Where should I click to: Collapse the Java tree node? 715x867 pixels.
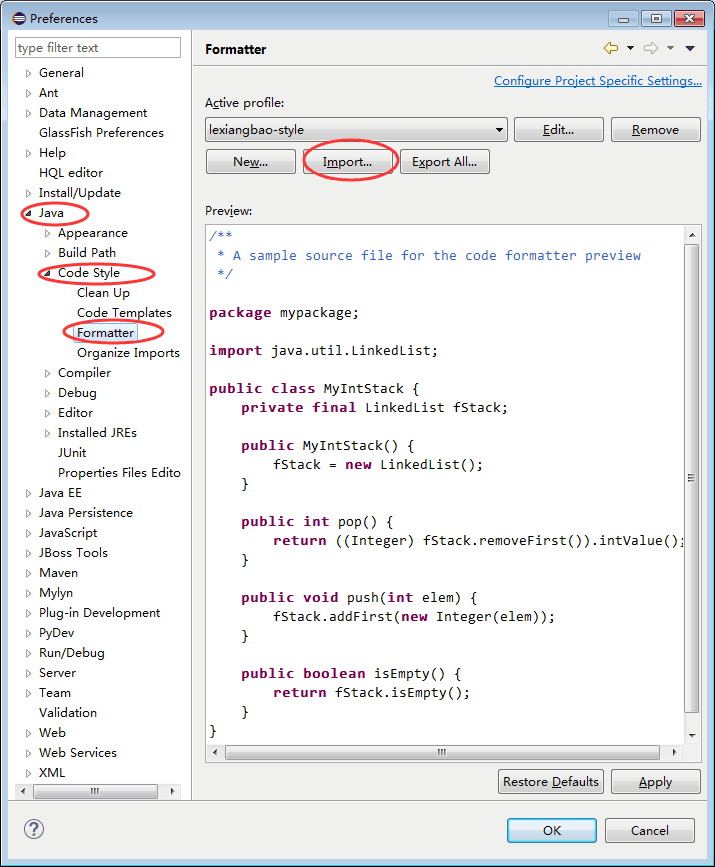pyautogui.click(x=28, y=213)
